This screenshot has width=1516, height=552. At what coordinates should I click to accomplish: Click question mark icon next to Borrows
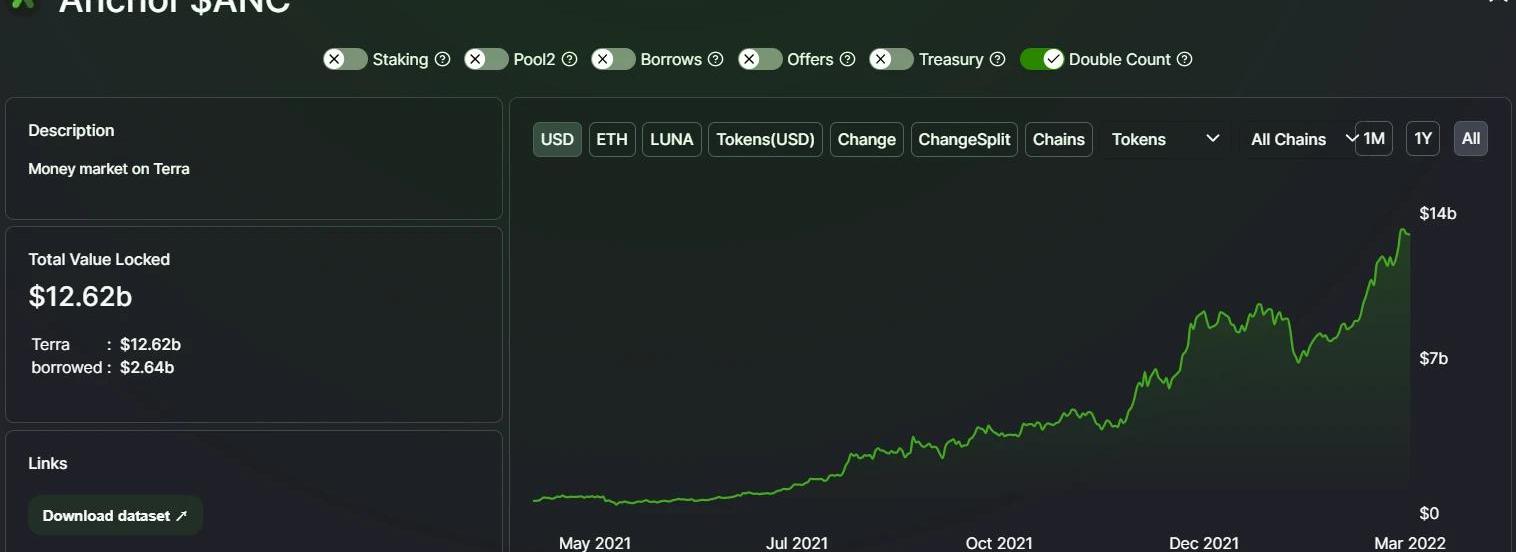[716, 59]
